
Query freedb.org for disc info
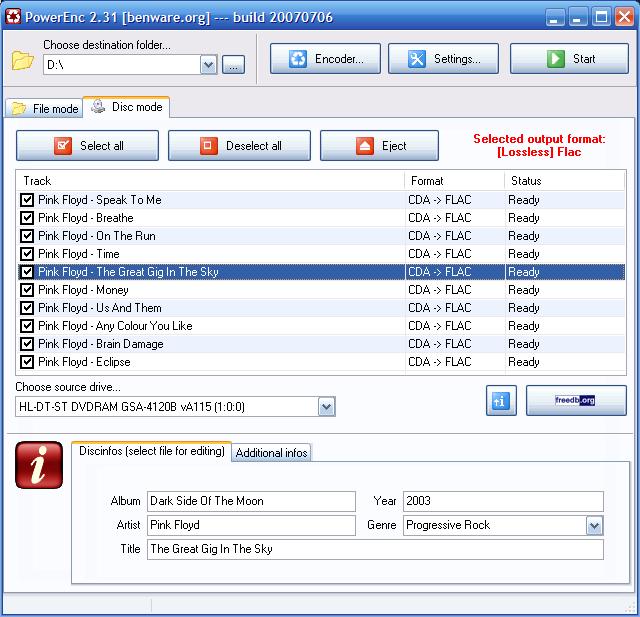pos(576,401)
